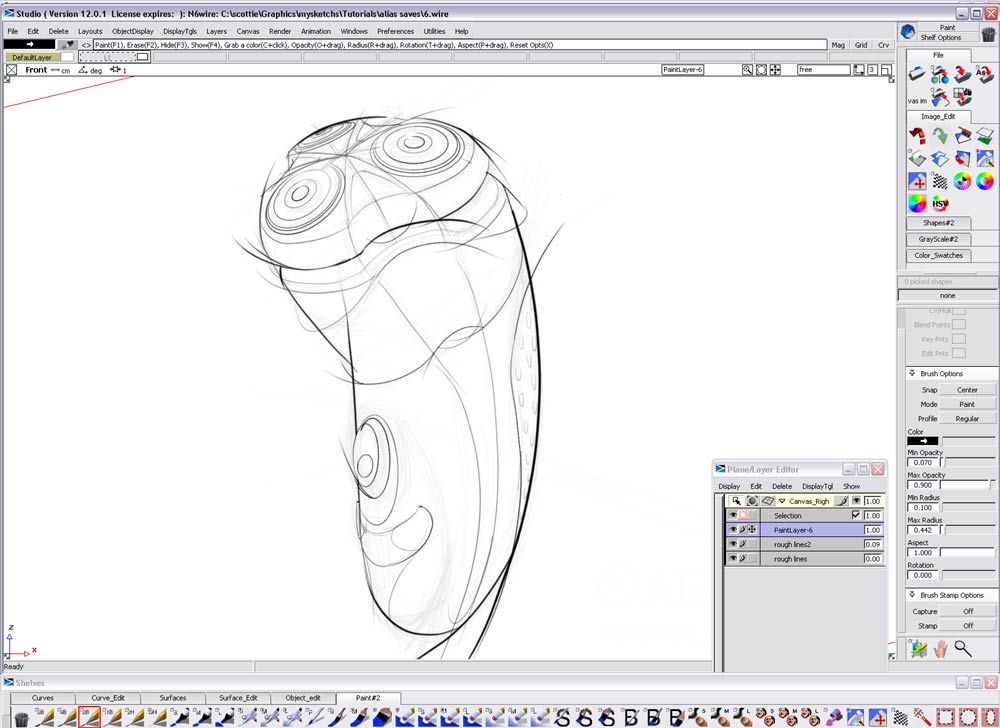Open the Save As icon in File shelf
The width and height of the screenshot is (1000, 728).
click(x=986, y=74)
